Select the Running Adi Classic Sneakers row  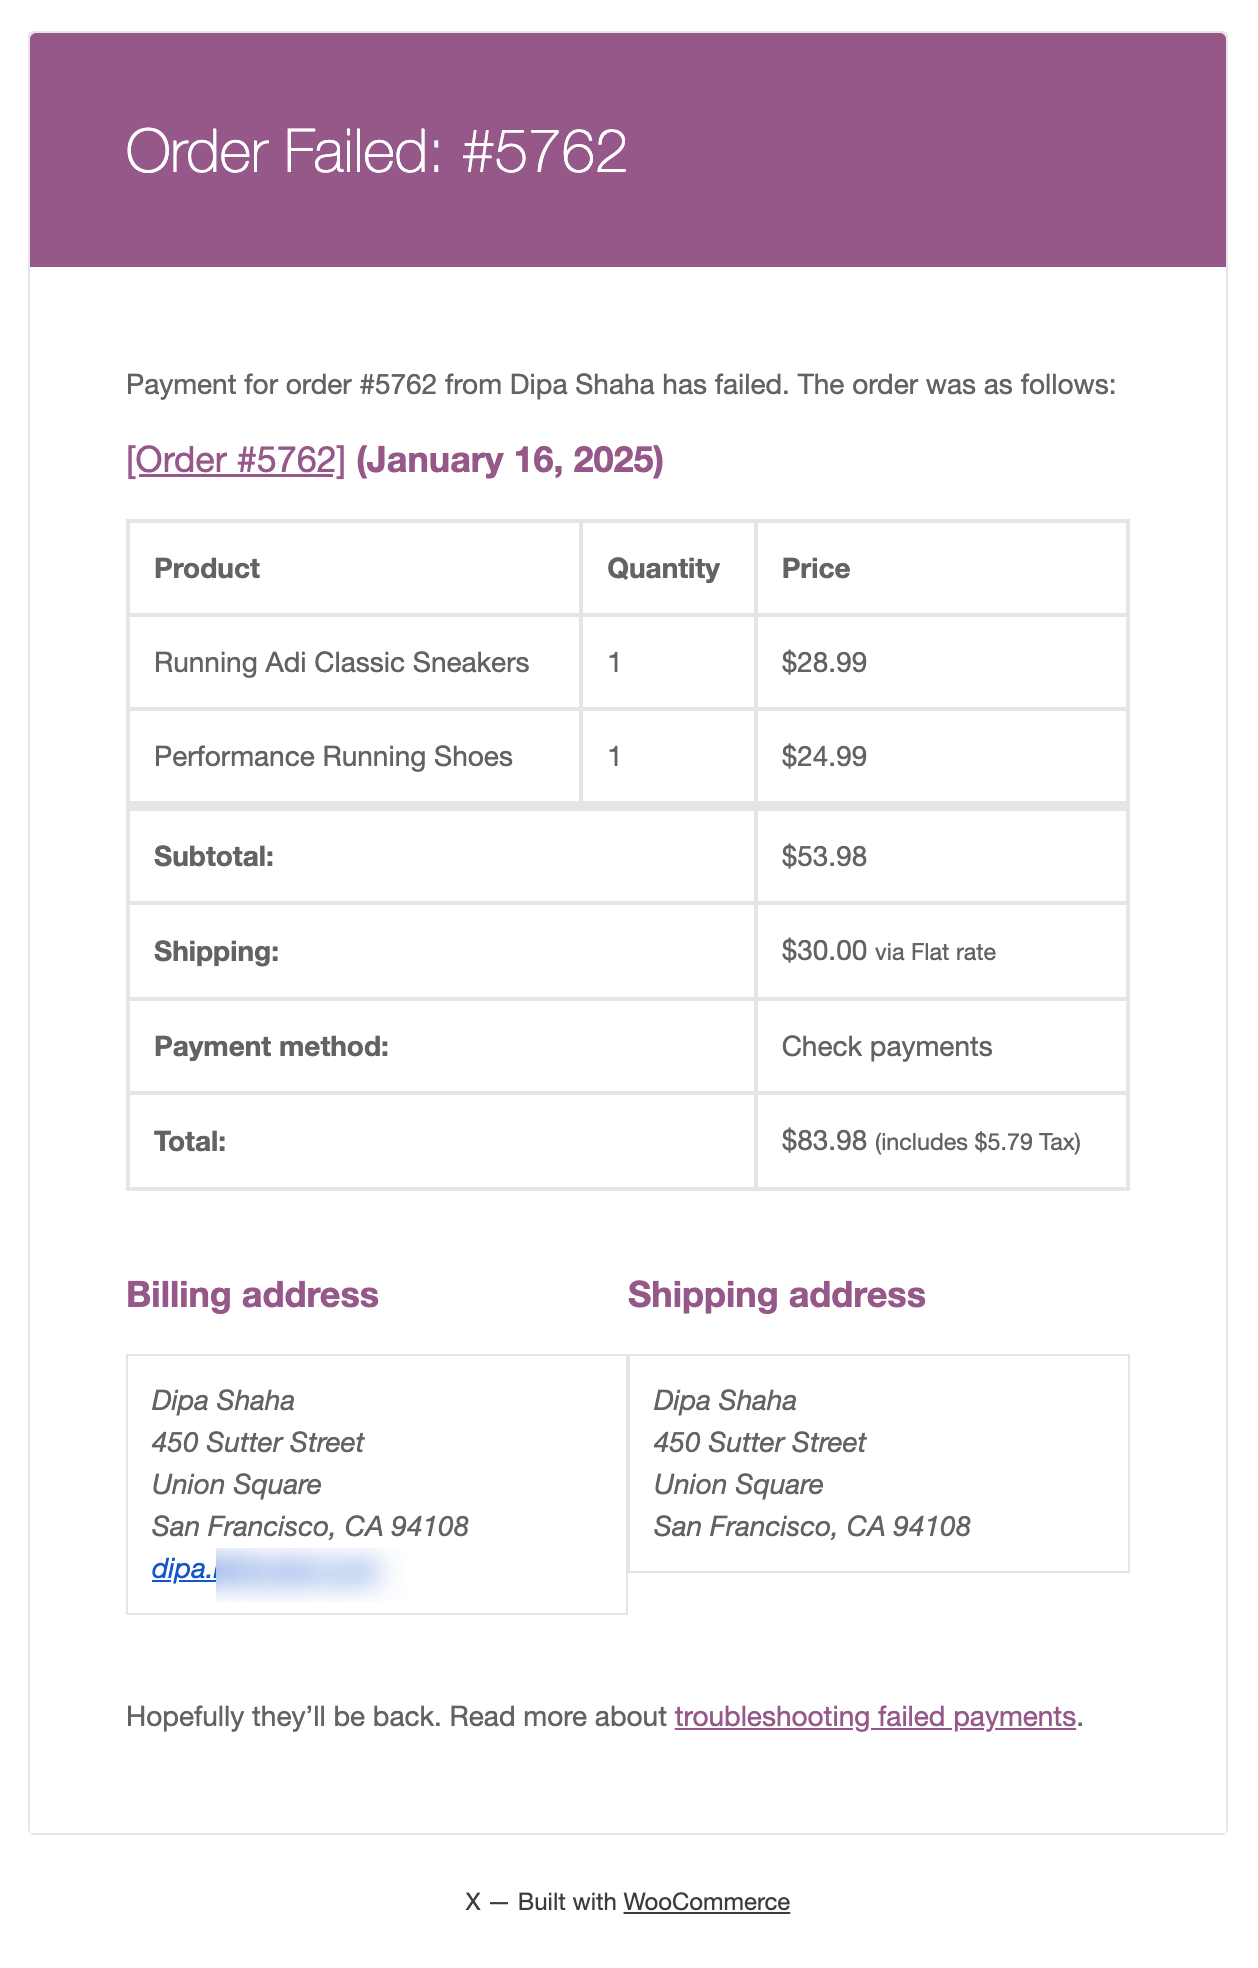click(x=628, y=662)
